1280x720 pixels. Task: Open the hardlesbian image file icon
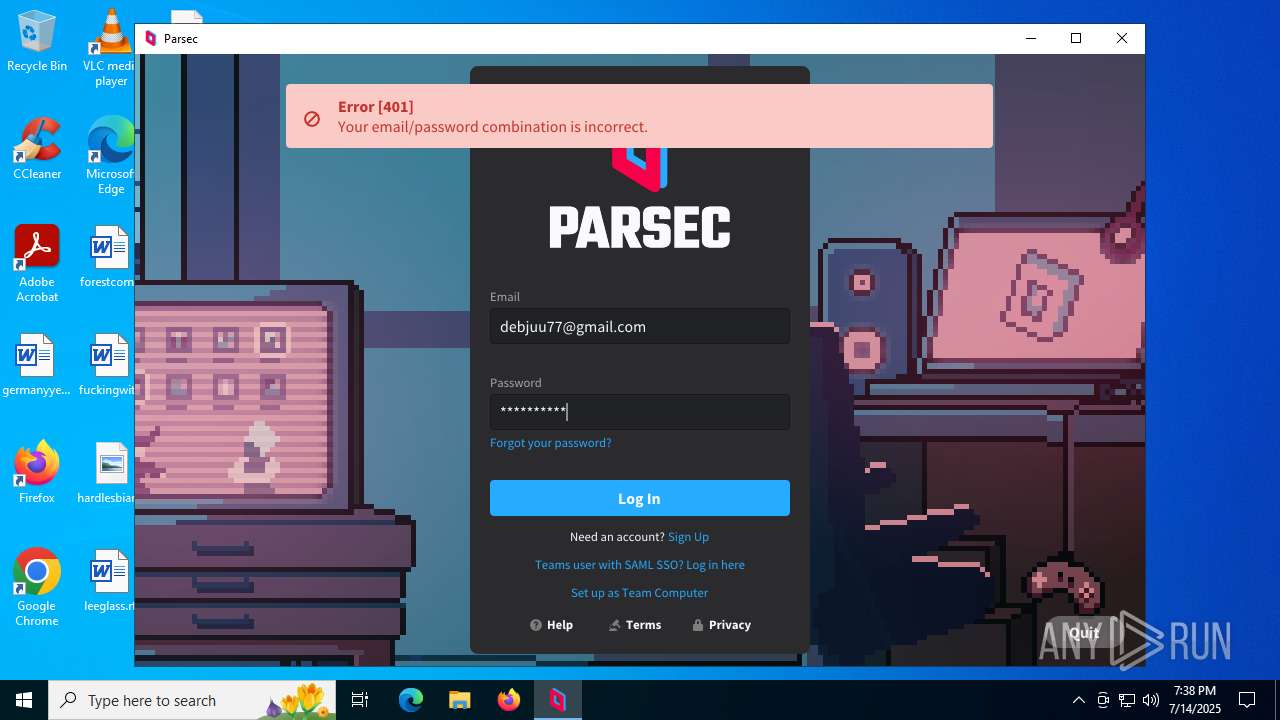[108, 473]
